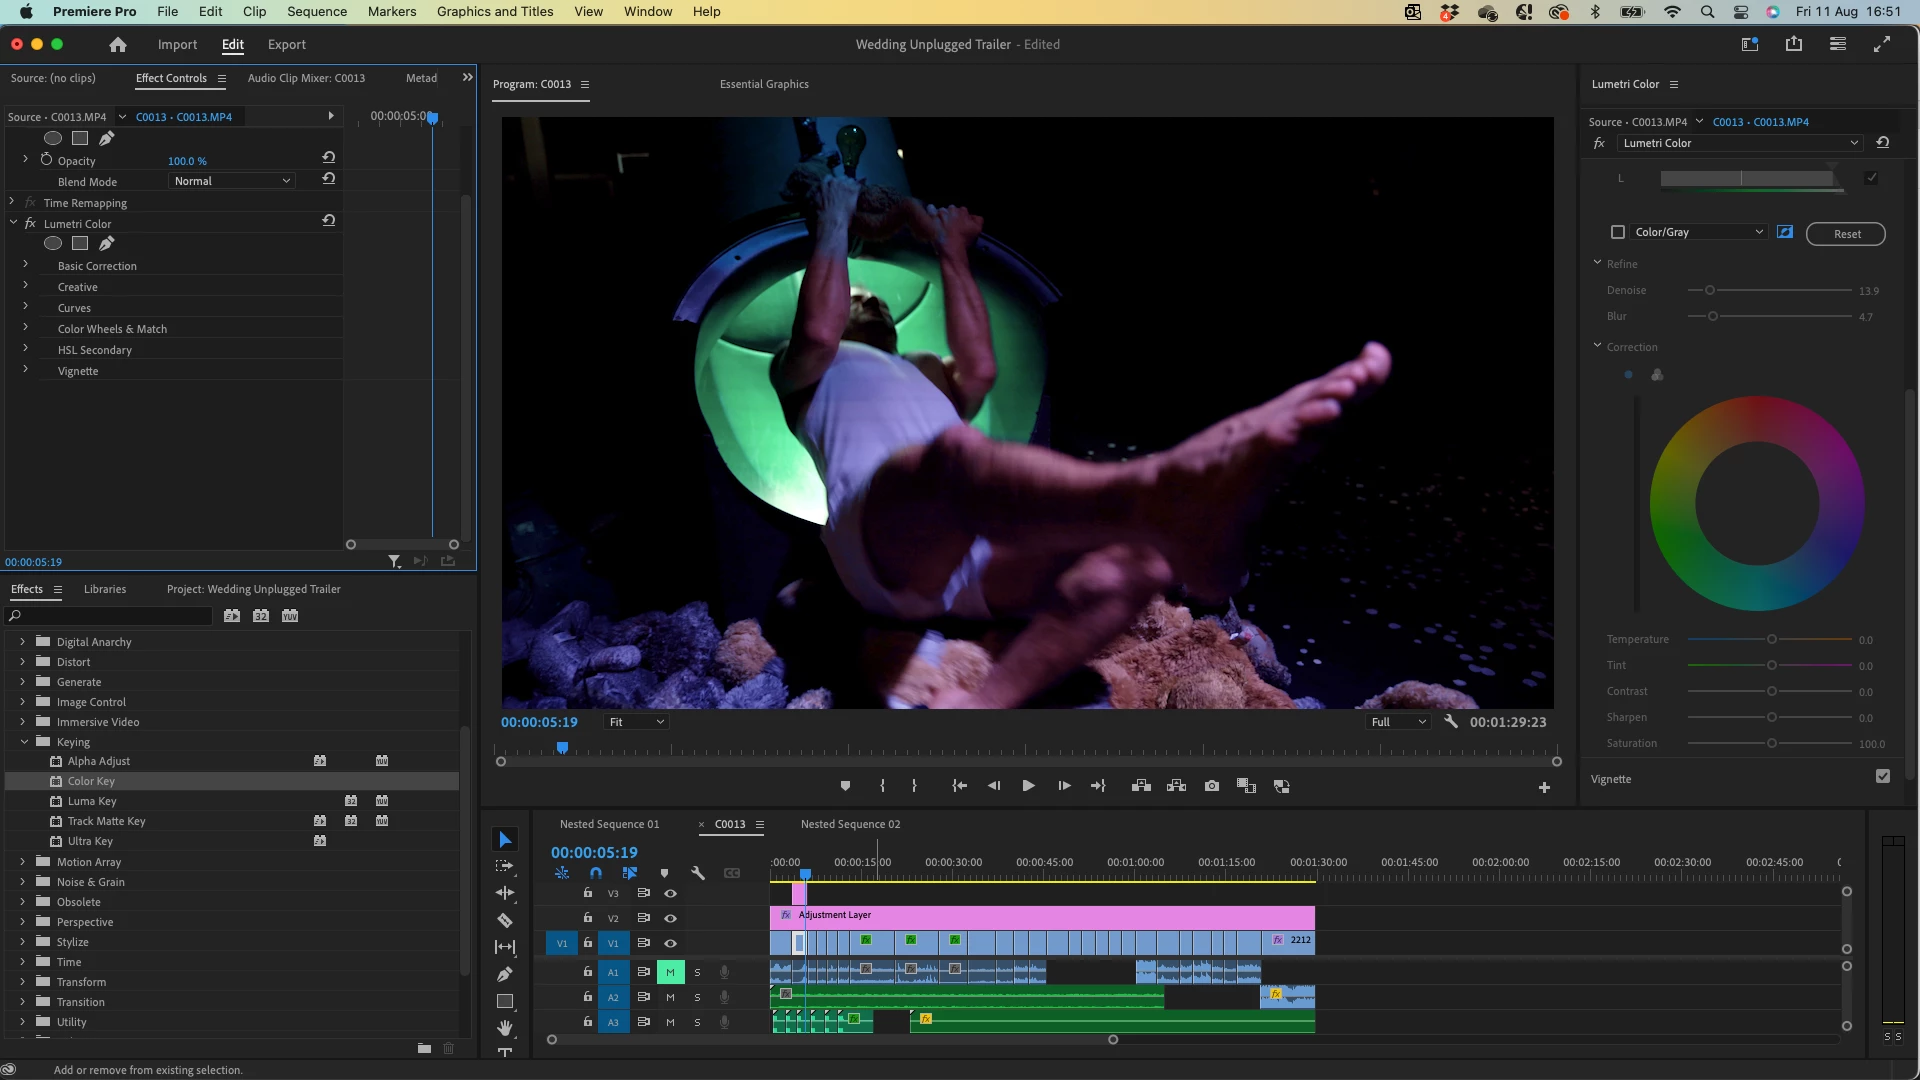Open the program monitor settings wrench
Screen dimensions: 1920x1080
1451,721
